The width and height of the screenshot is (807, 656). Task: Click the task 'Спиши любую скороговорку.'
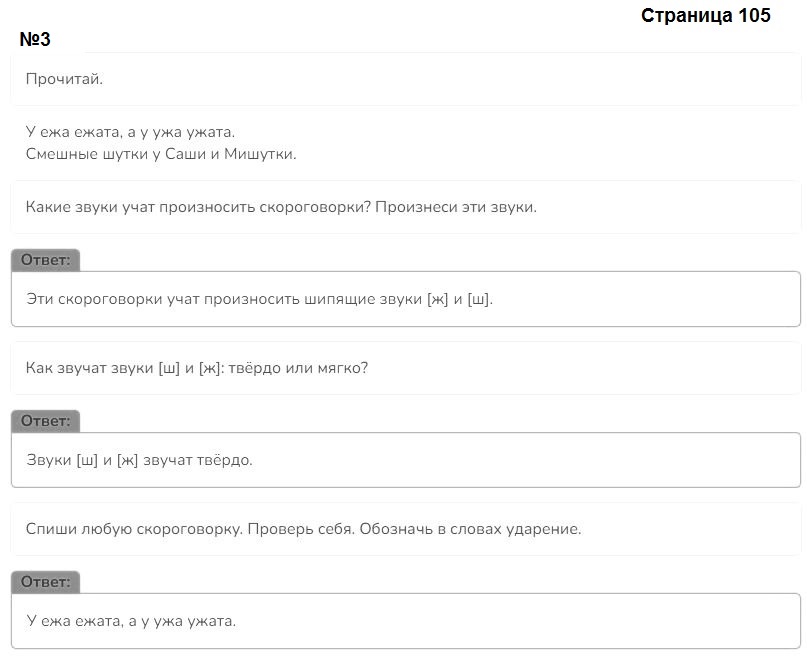[134, 529]
